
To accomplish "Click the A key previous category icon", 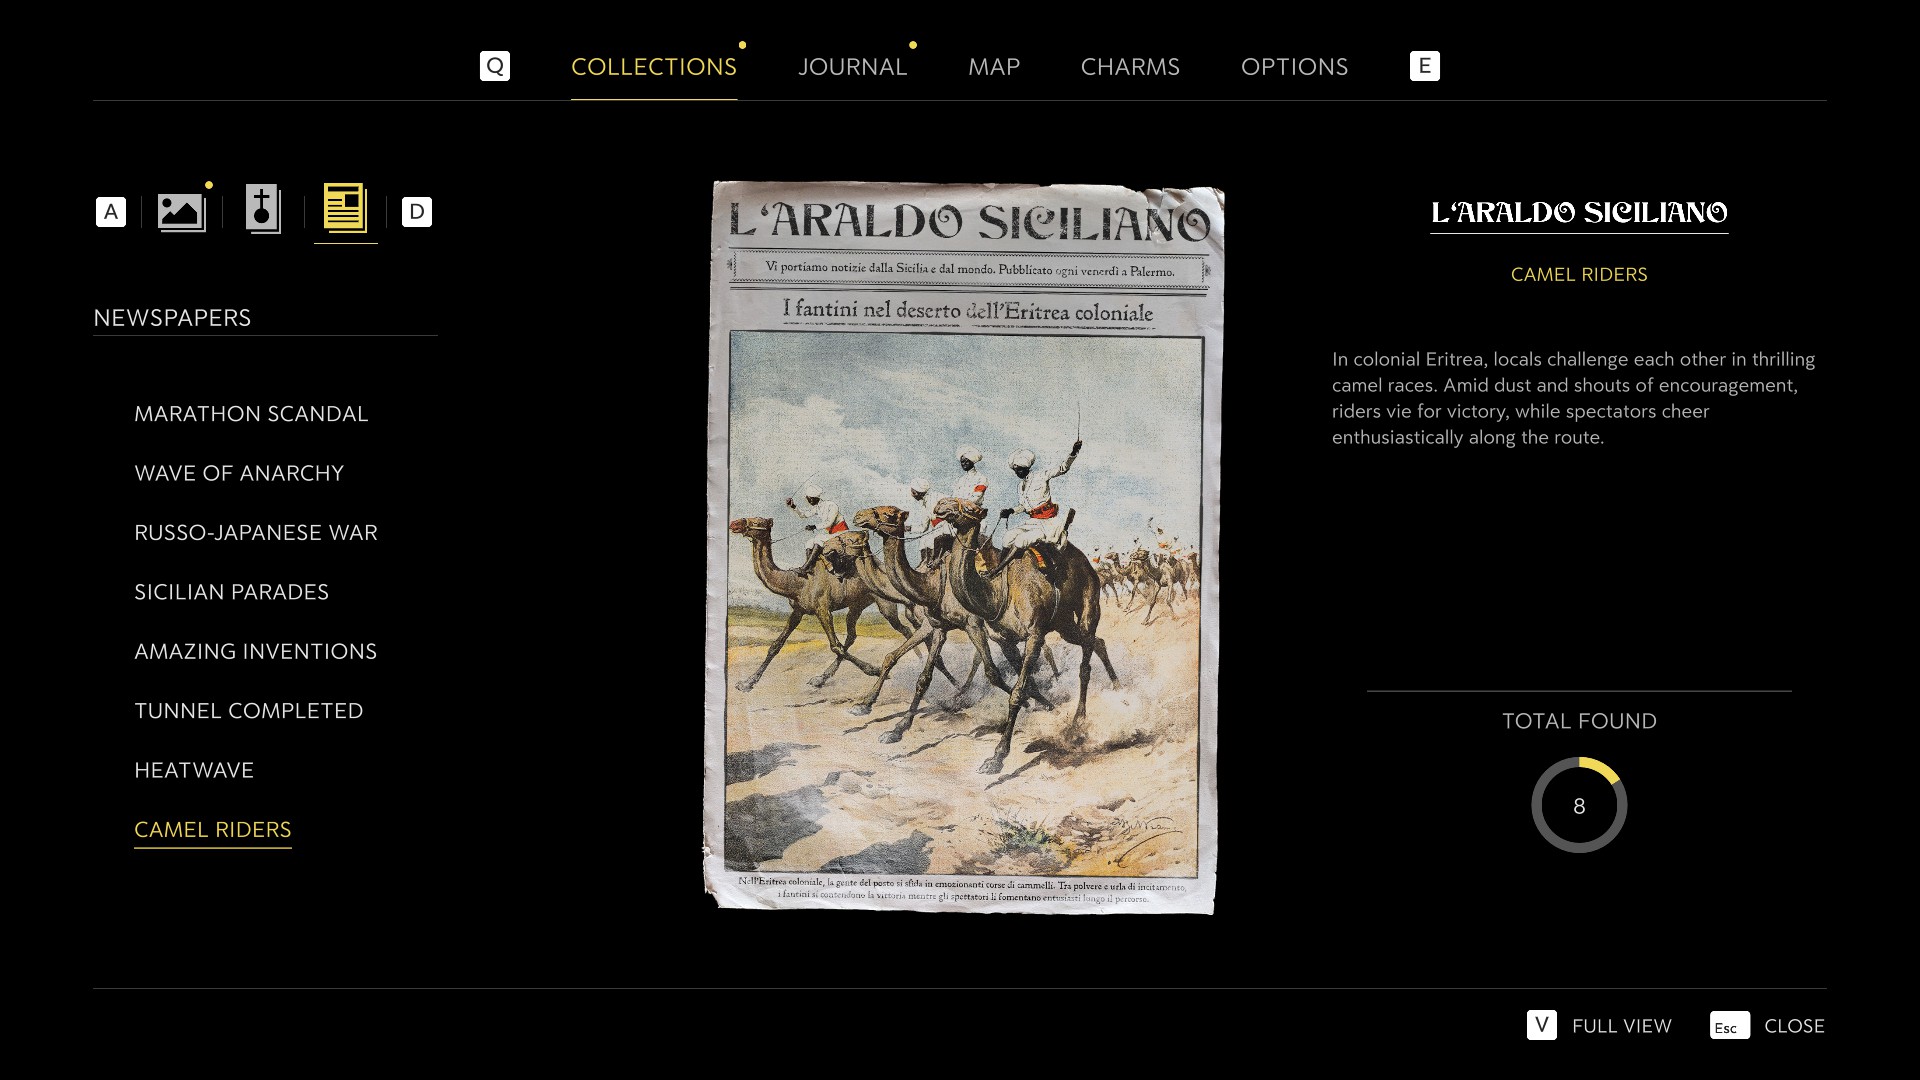I will [111, 212].
